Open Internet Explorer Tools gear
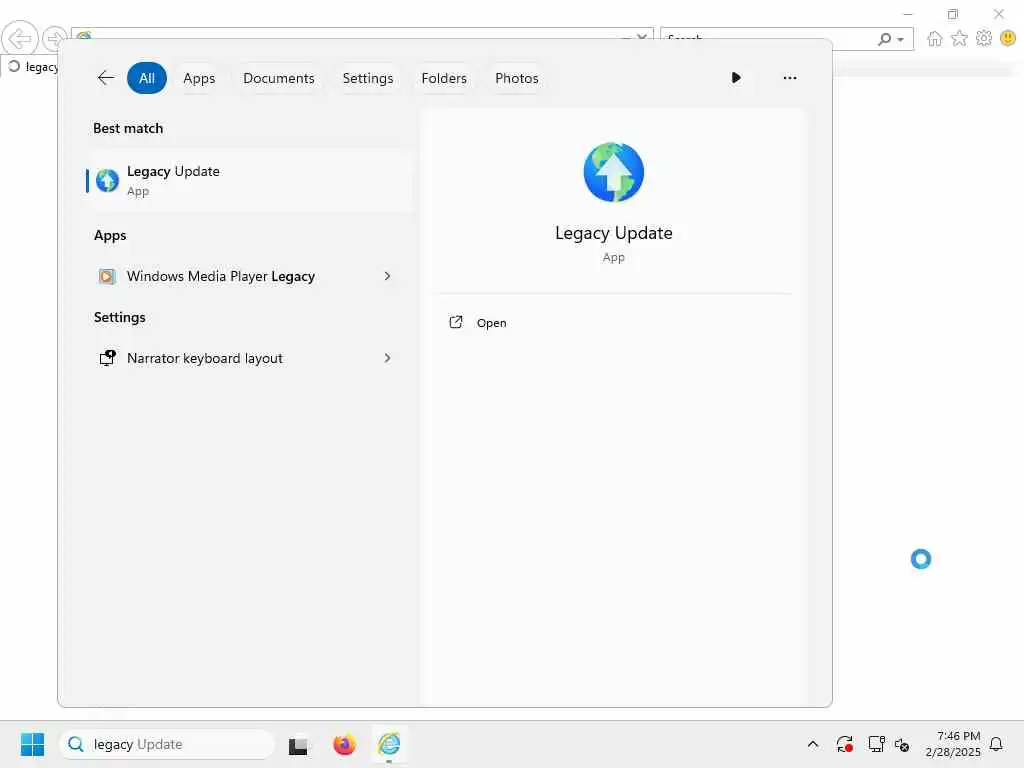Screen dimensions: 1024x768 984,39
